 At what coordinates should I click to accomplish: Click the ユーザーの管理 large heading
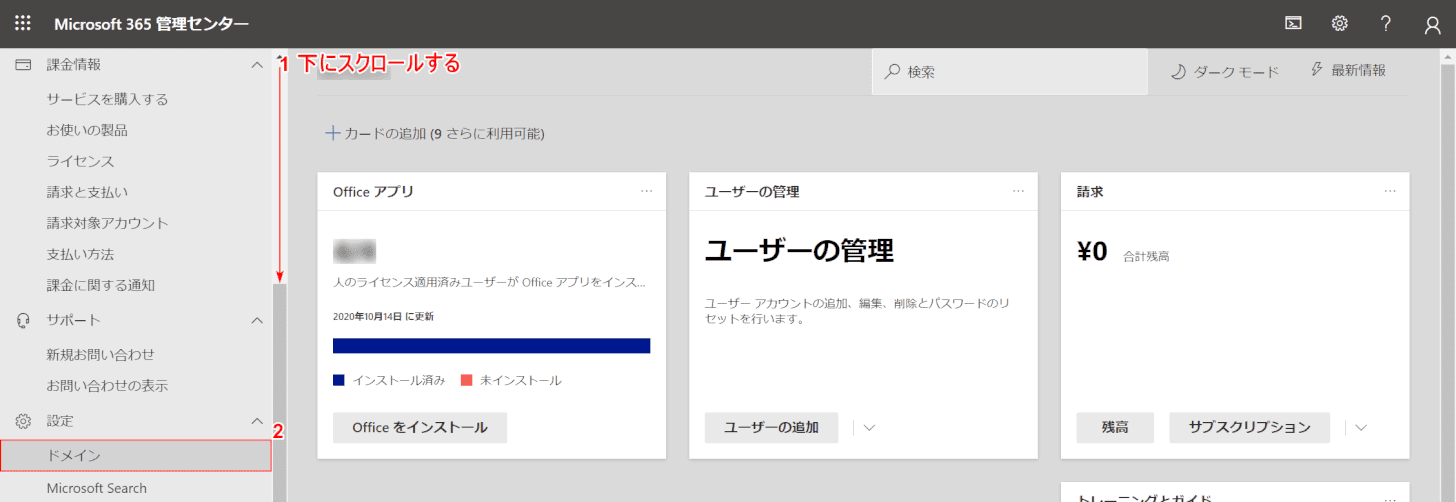(x=800, y=250)
